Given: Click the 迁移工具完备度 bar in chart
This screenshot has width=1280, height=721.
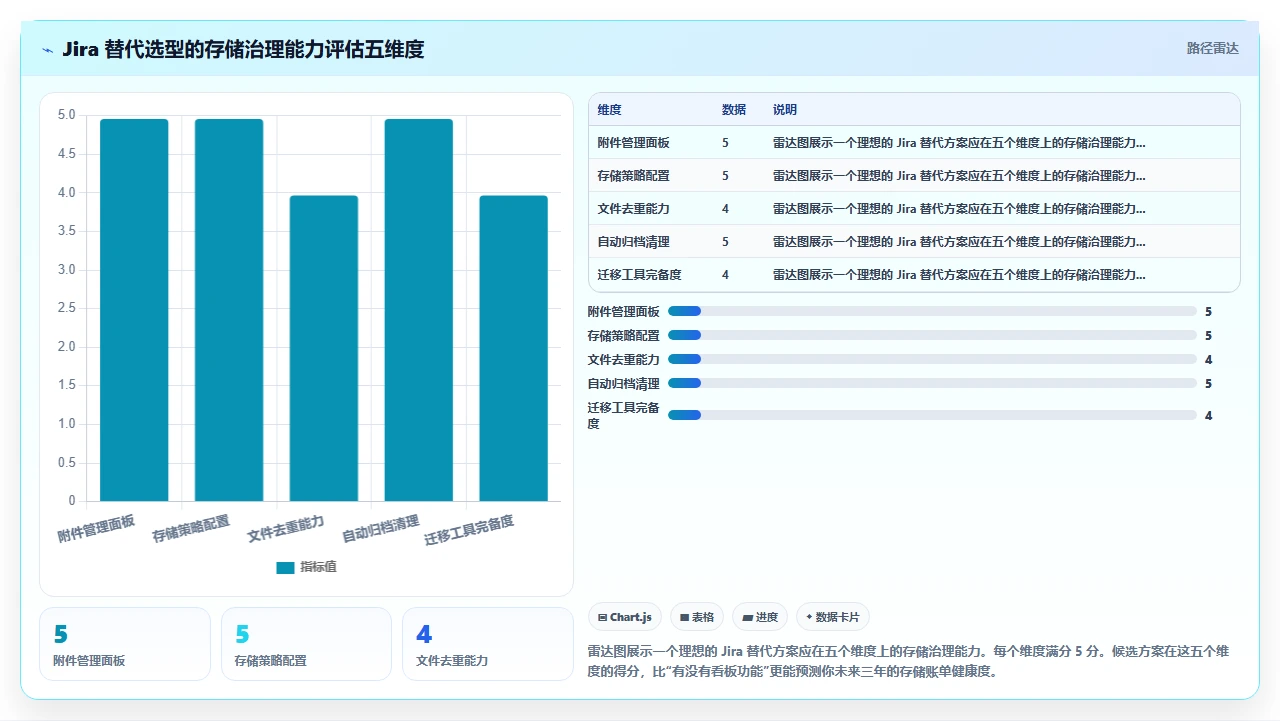Looking at the screenshot, I should [513, 348].
